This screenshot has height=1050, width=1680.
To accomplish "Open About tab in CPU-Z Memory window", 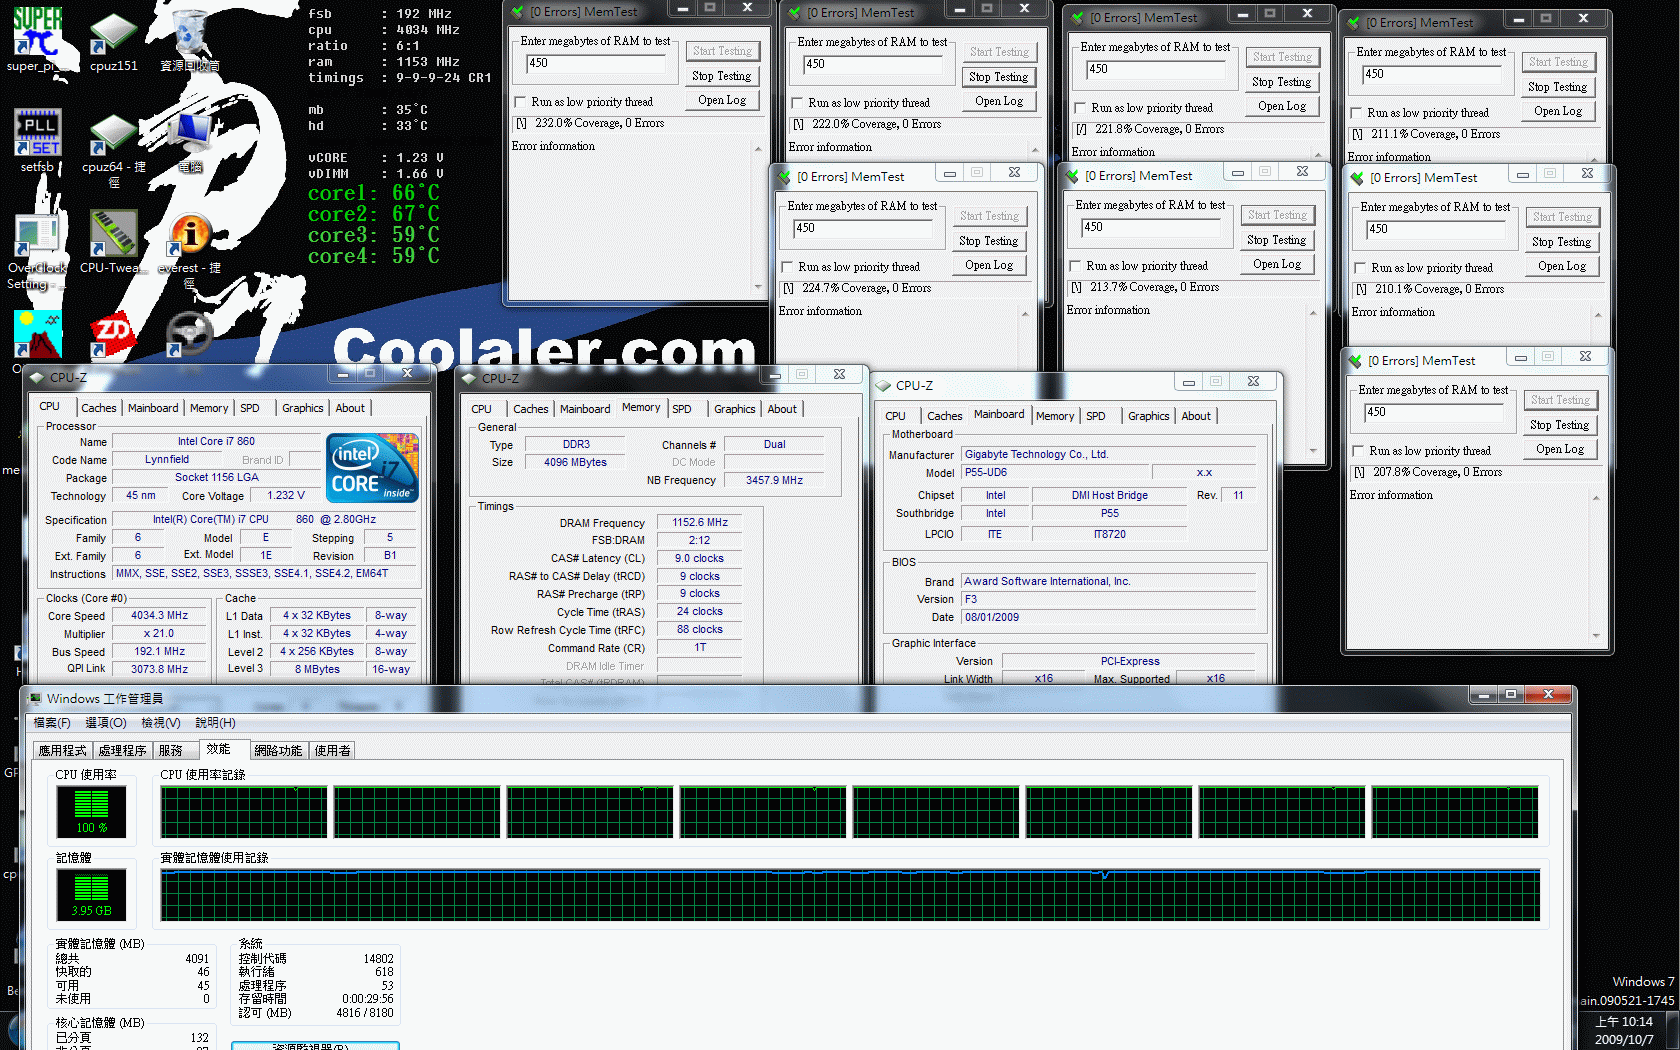I will point(782,409).
